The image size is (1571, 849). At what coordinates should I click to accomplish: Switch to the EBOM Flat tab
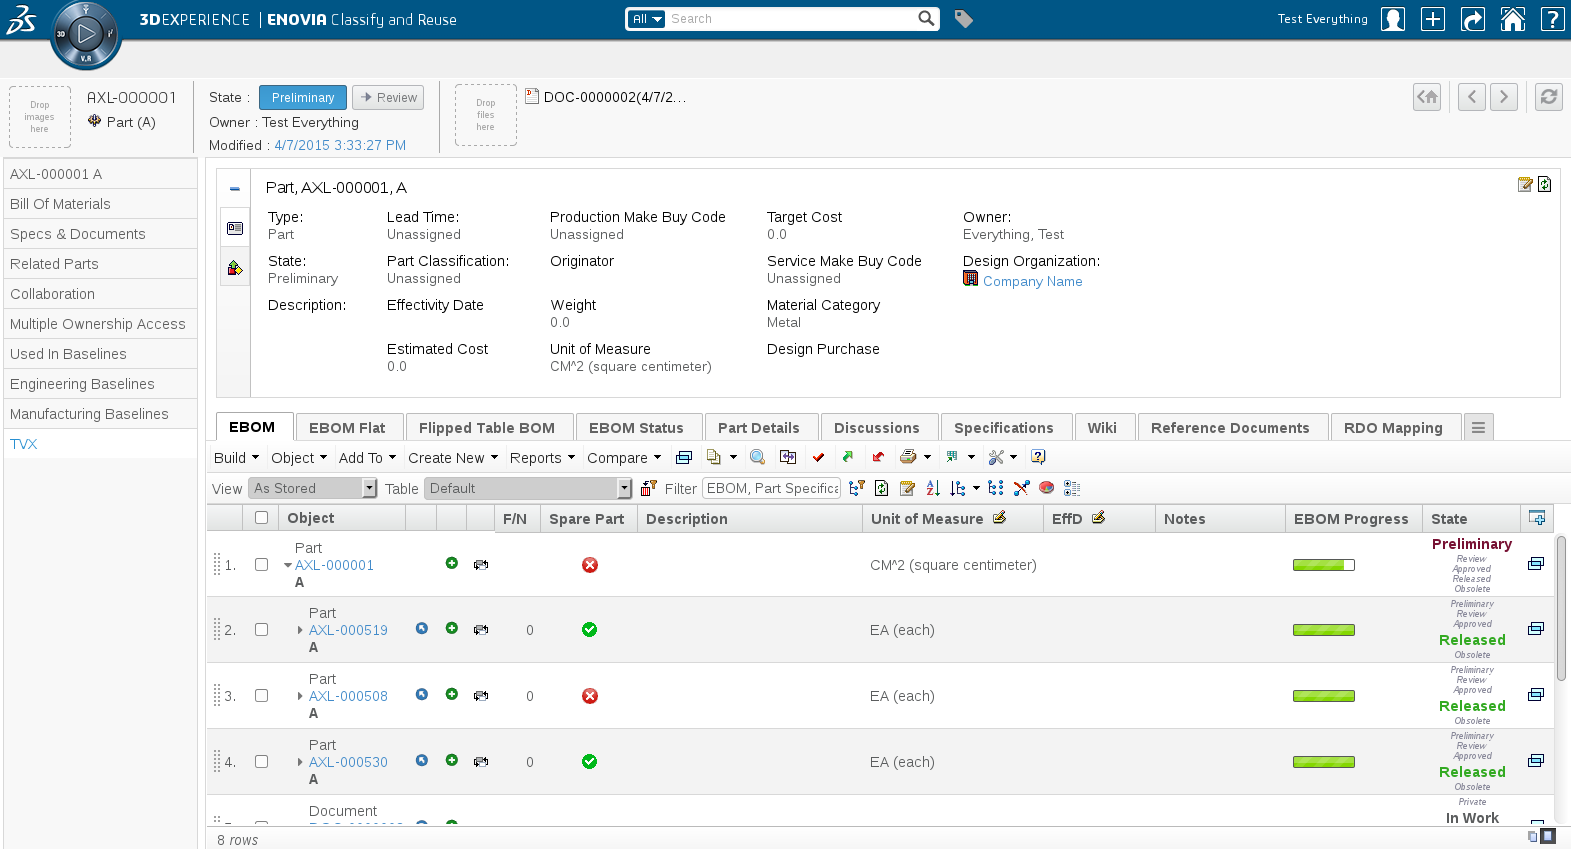pyautogui.click(x=347, y=428)
